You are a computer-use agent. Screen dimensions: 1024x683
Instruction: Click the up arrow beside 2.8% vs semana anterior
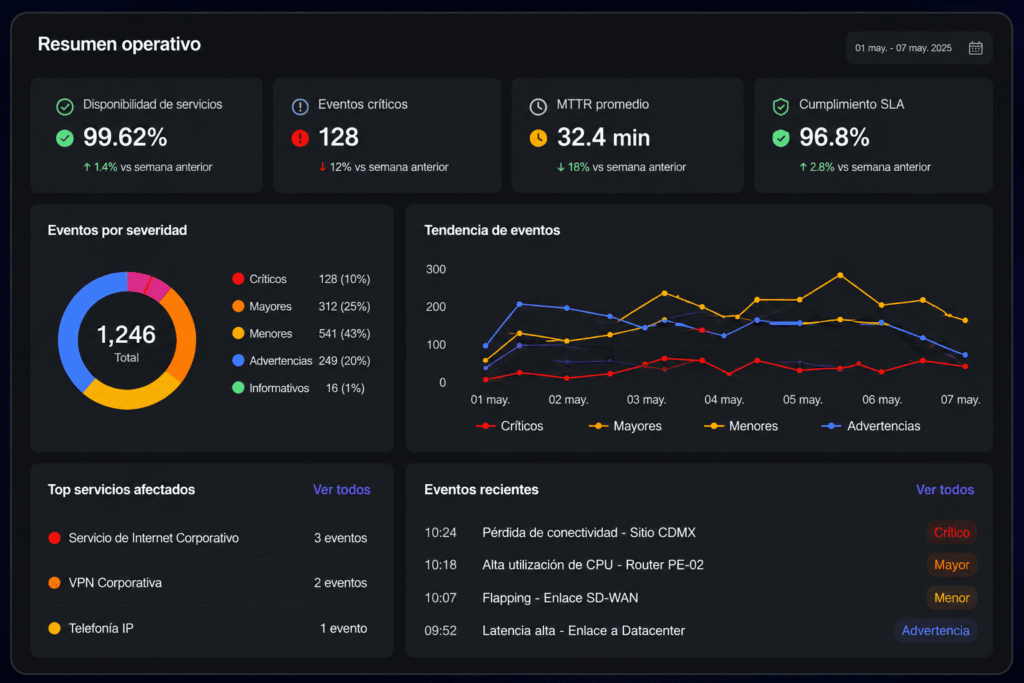[x=803, y=167]
